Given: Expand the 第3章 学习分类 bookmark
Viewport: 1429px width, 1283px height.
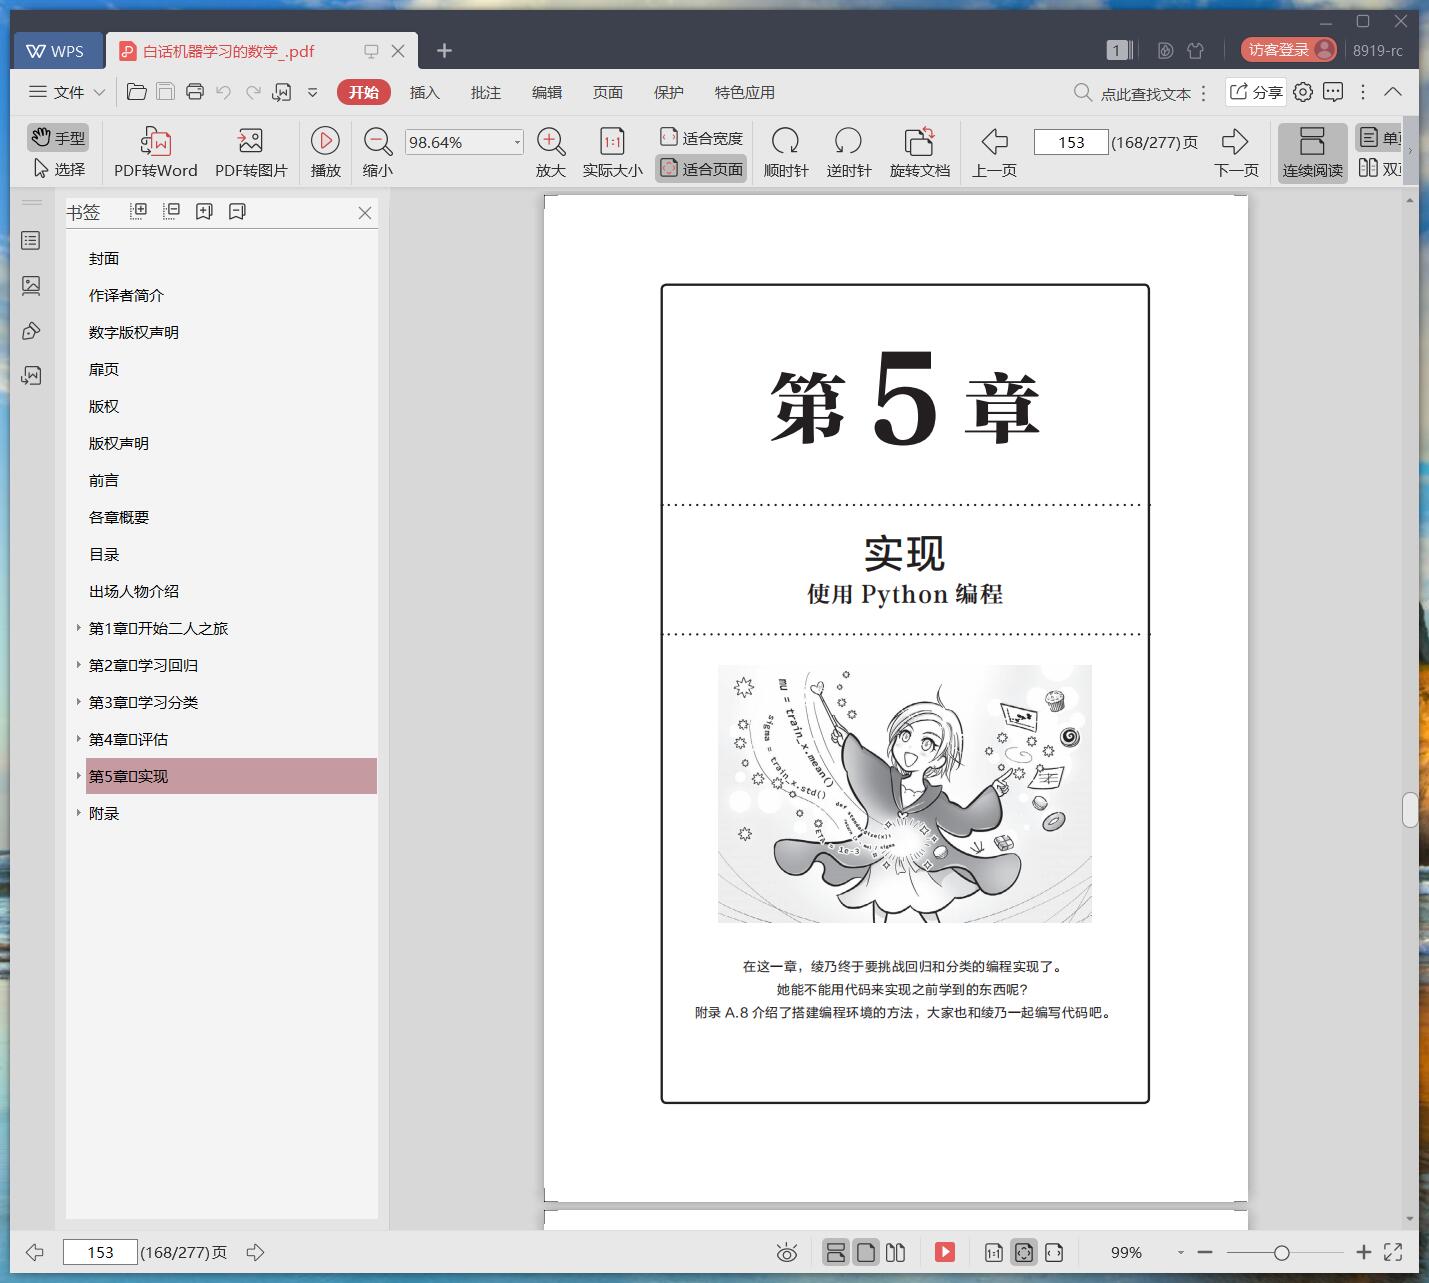Looking at the screenshot, I should coord(79,702).
